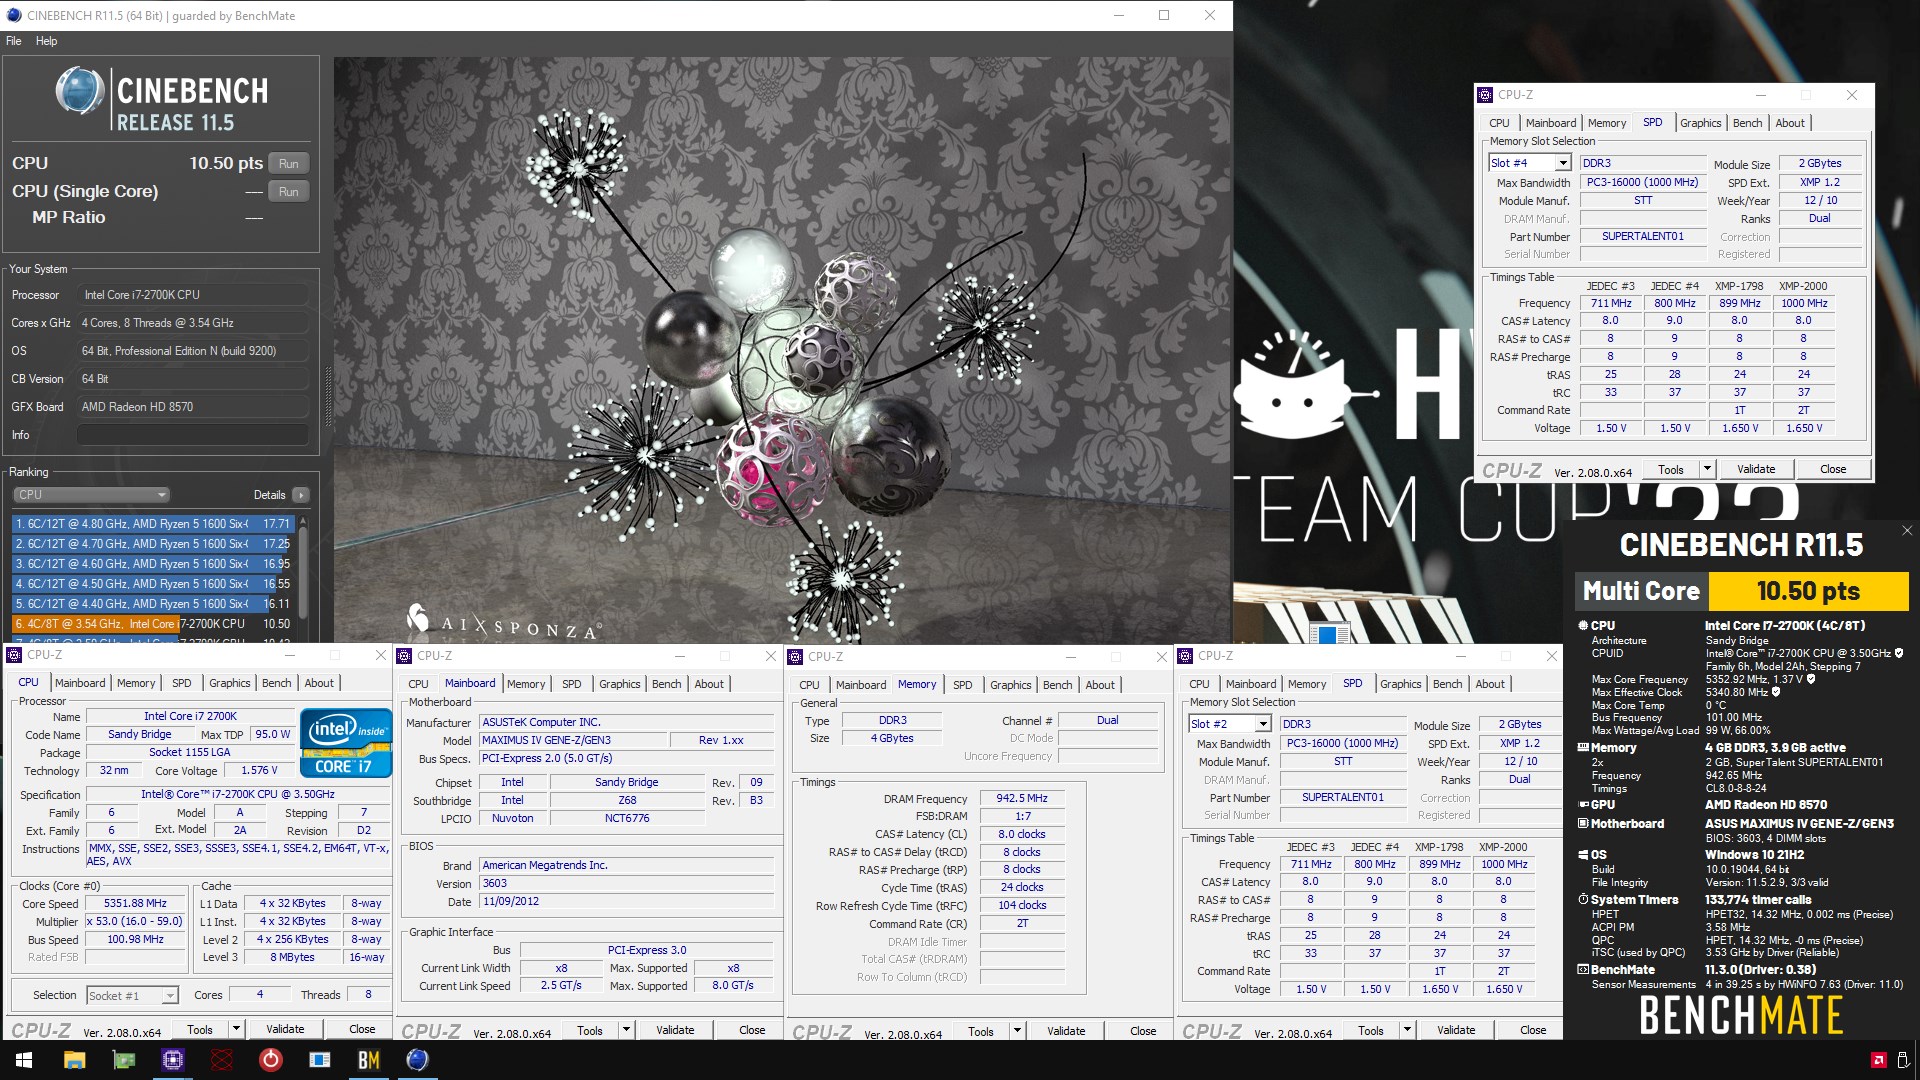Click the Memory CPU-Z window title icon
Viewport: 1920px width, 1080px height.
pos(796,657)
